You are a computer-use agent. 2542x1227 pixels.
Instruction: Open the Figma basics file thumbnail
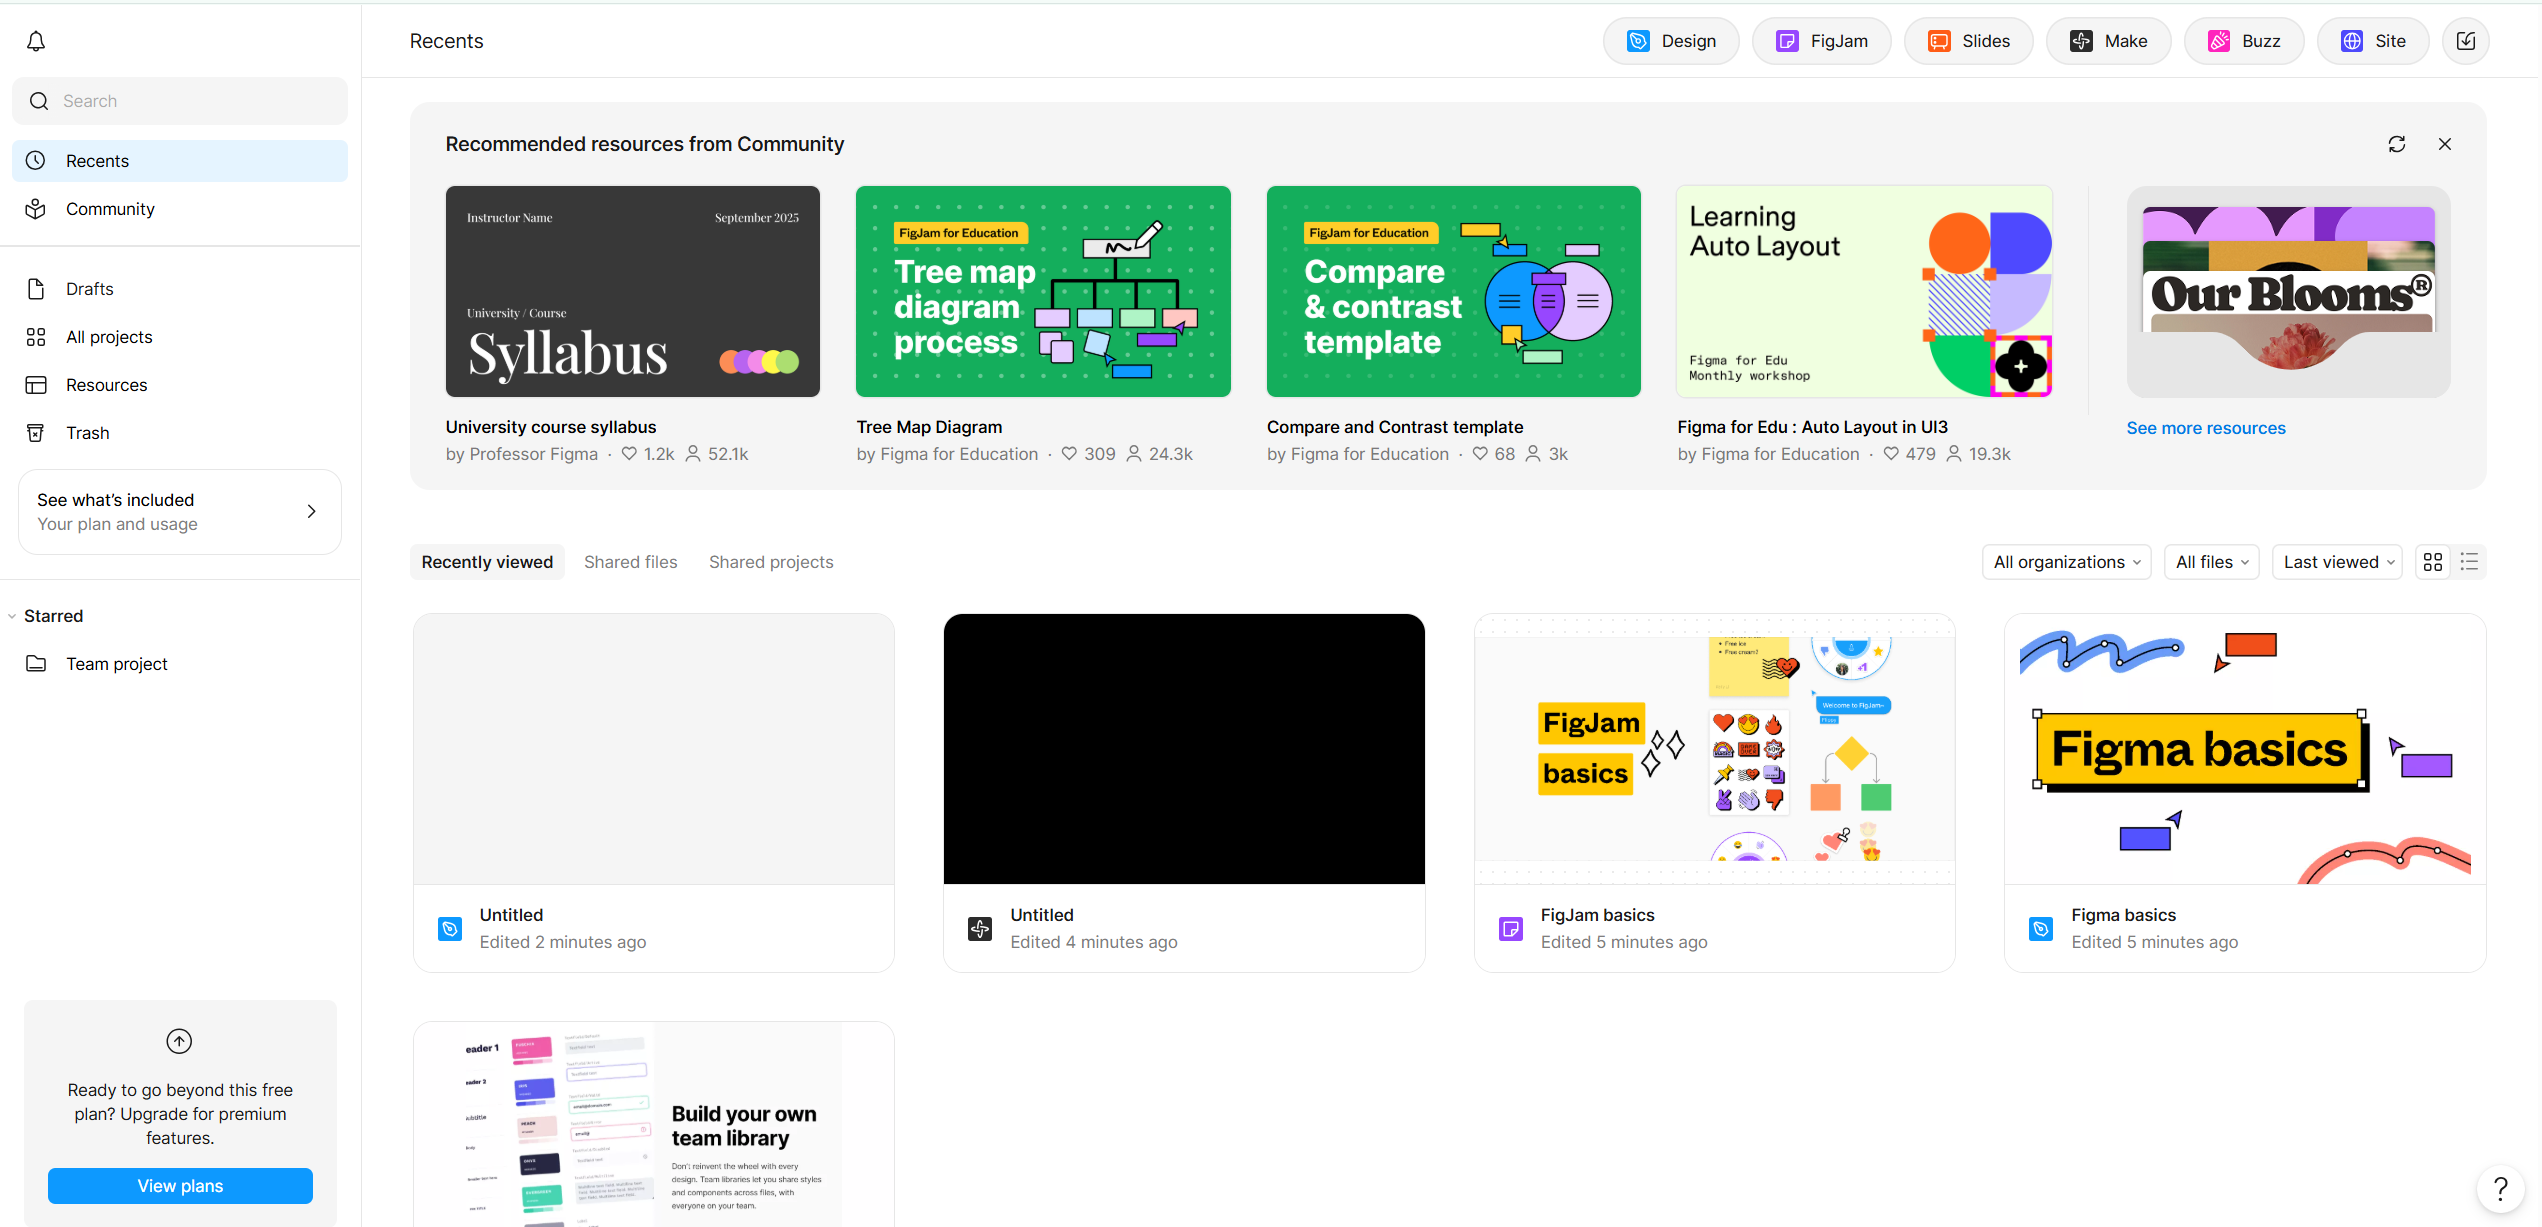pos(2245,749)
